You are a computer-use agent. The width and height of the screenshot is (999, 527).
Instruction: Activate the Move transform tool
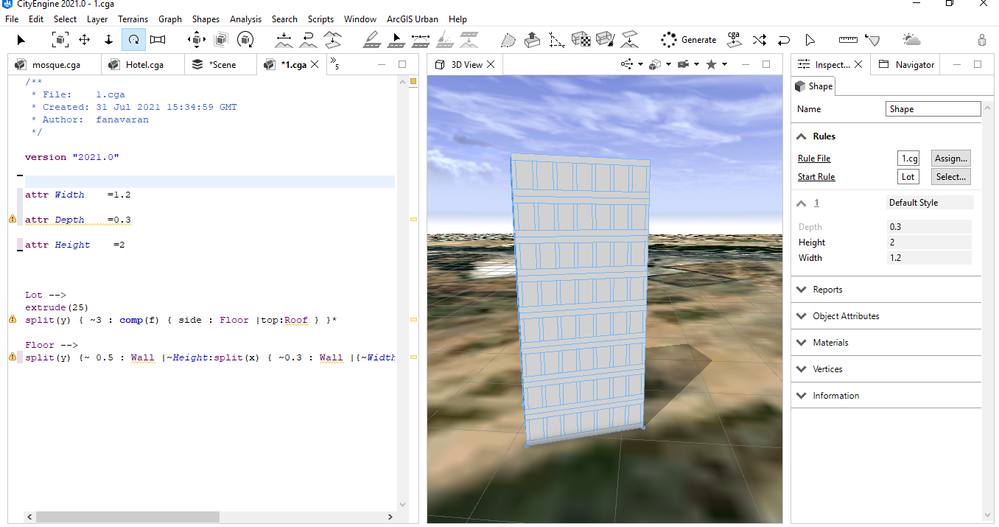coord(196,40)
